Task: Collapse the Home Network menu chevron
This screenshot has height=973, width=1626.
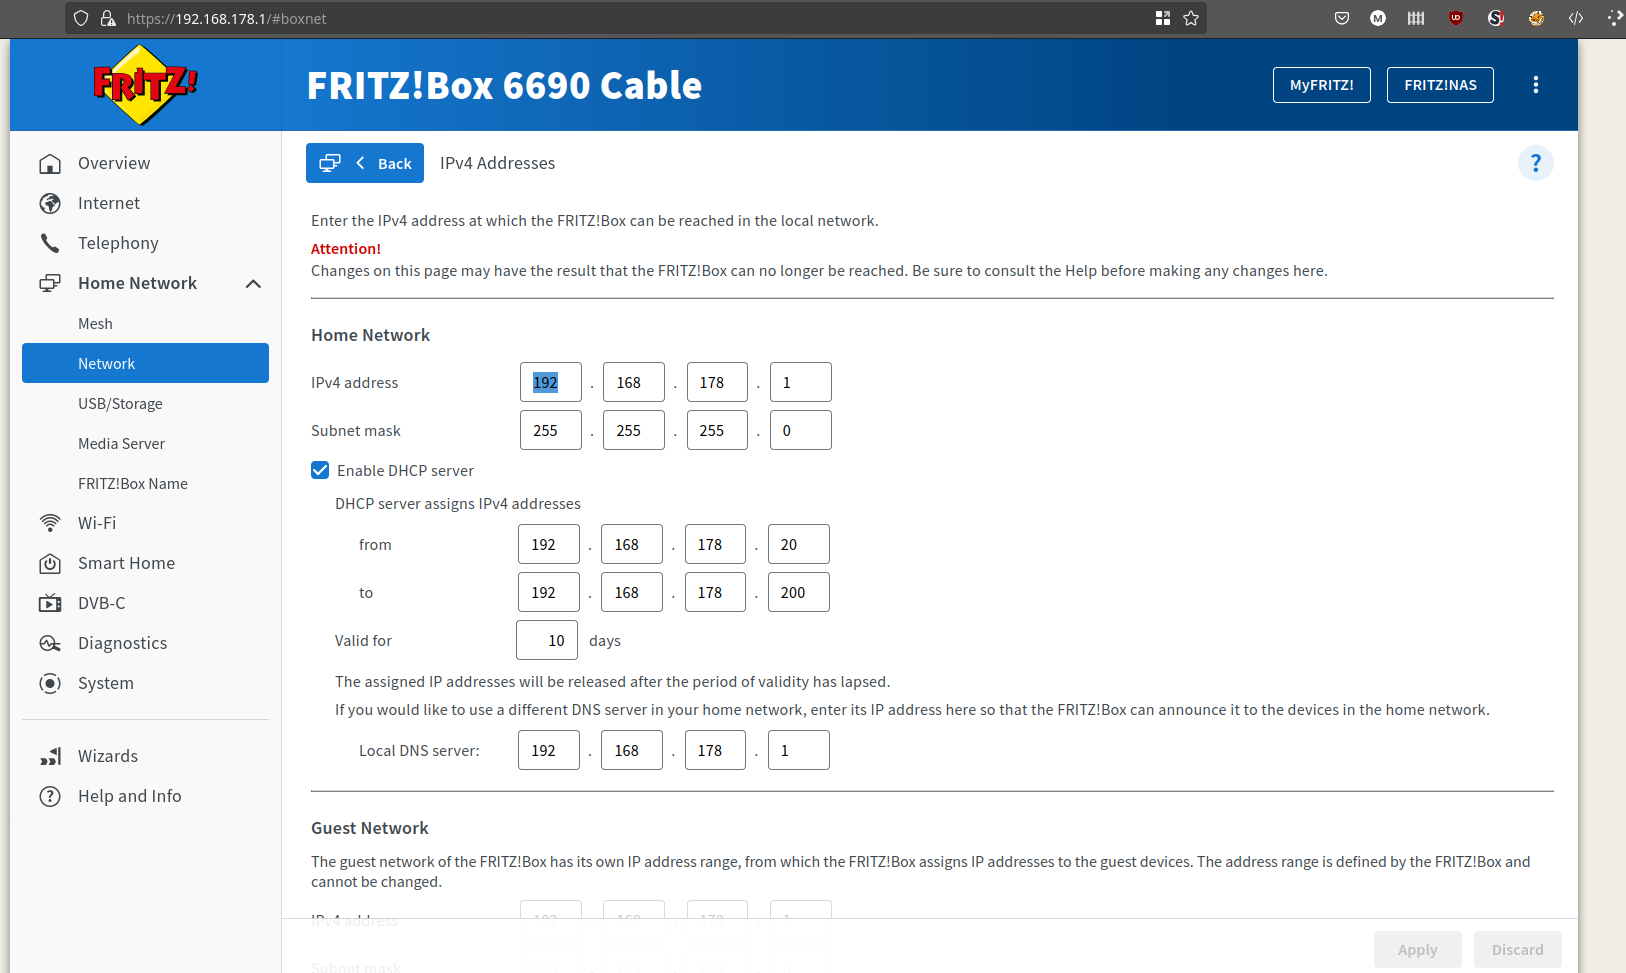Action: pyautogui.click(x=253, y=284)
